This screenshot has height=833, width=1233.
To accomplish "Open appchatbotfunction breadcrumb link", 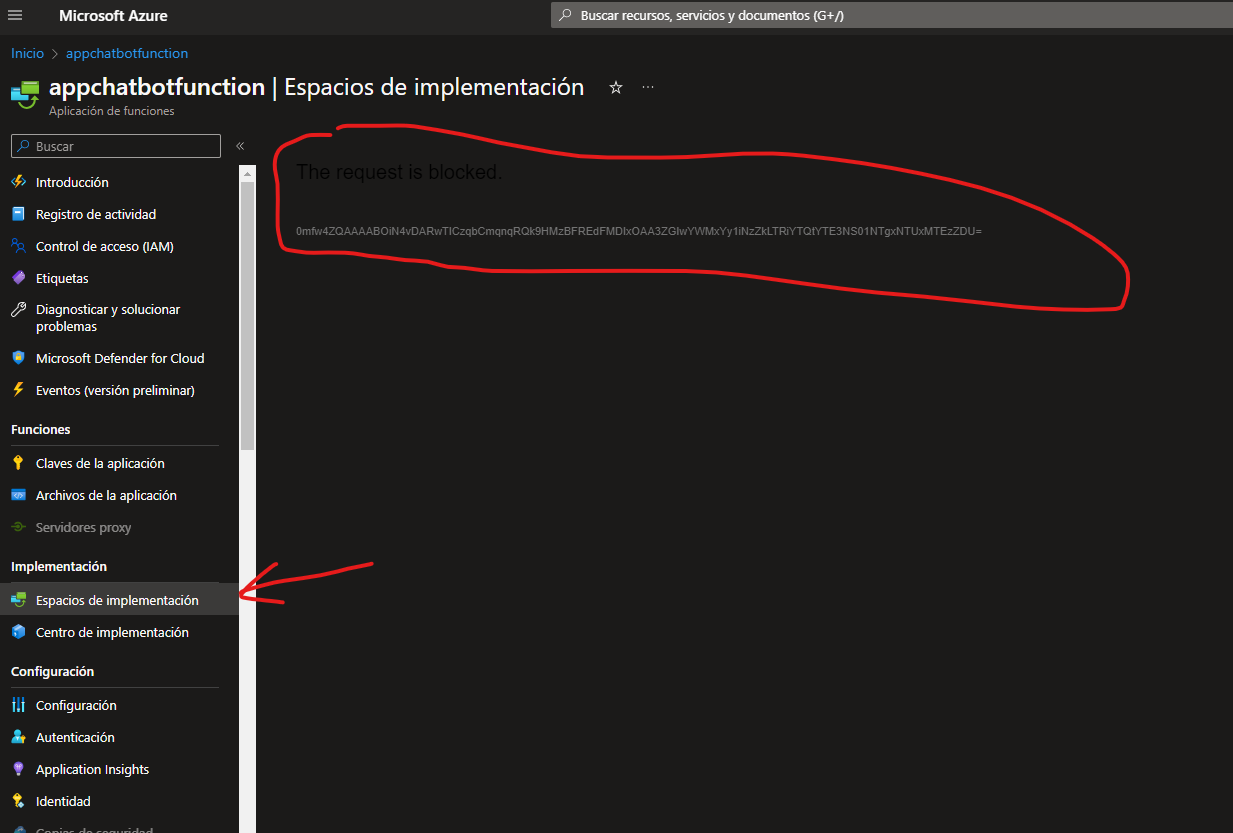I will tap(127, 53).
